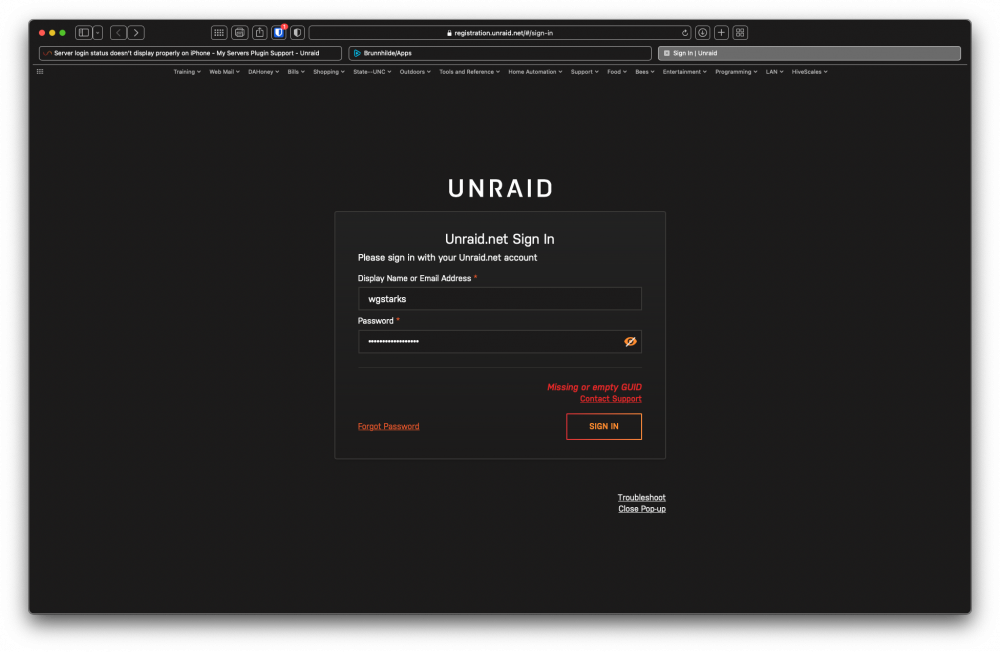Click the red 'Missing or empty GUID' message
1000x652 pixels.
pyautogui.click(x=594, y=387)
